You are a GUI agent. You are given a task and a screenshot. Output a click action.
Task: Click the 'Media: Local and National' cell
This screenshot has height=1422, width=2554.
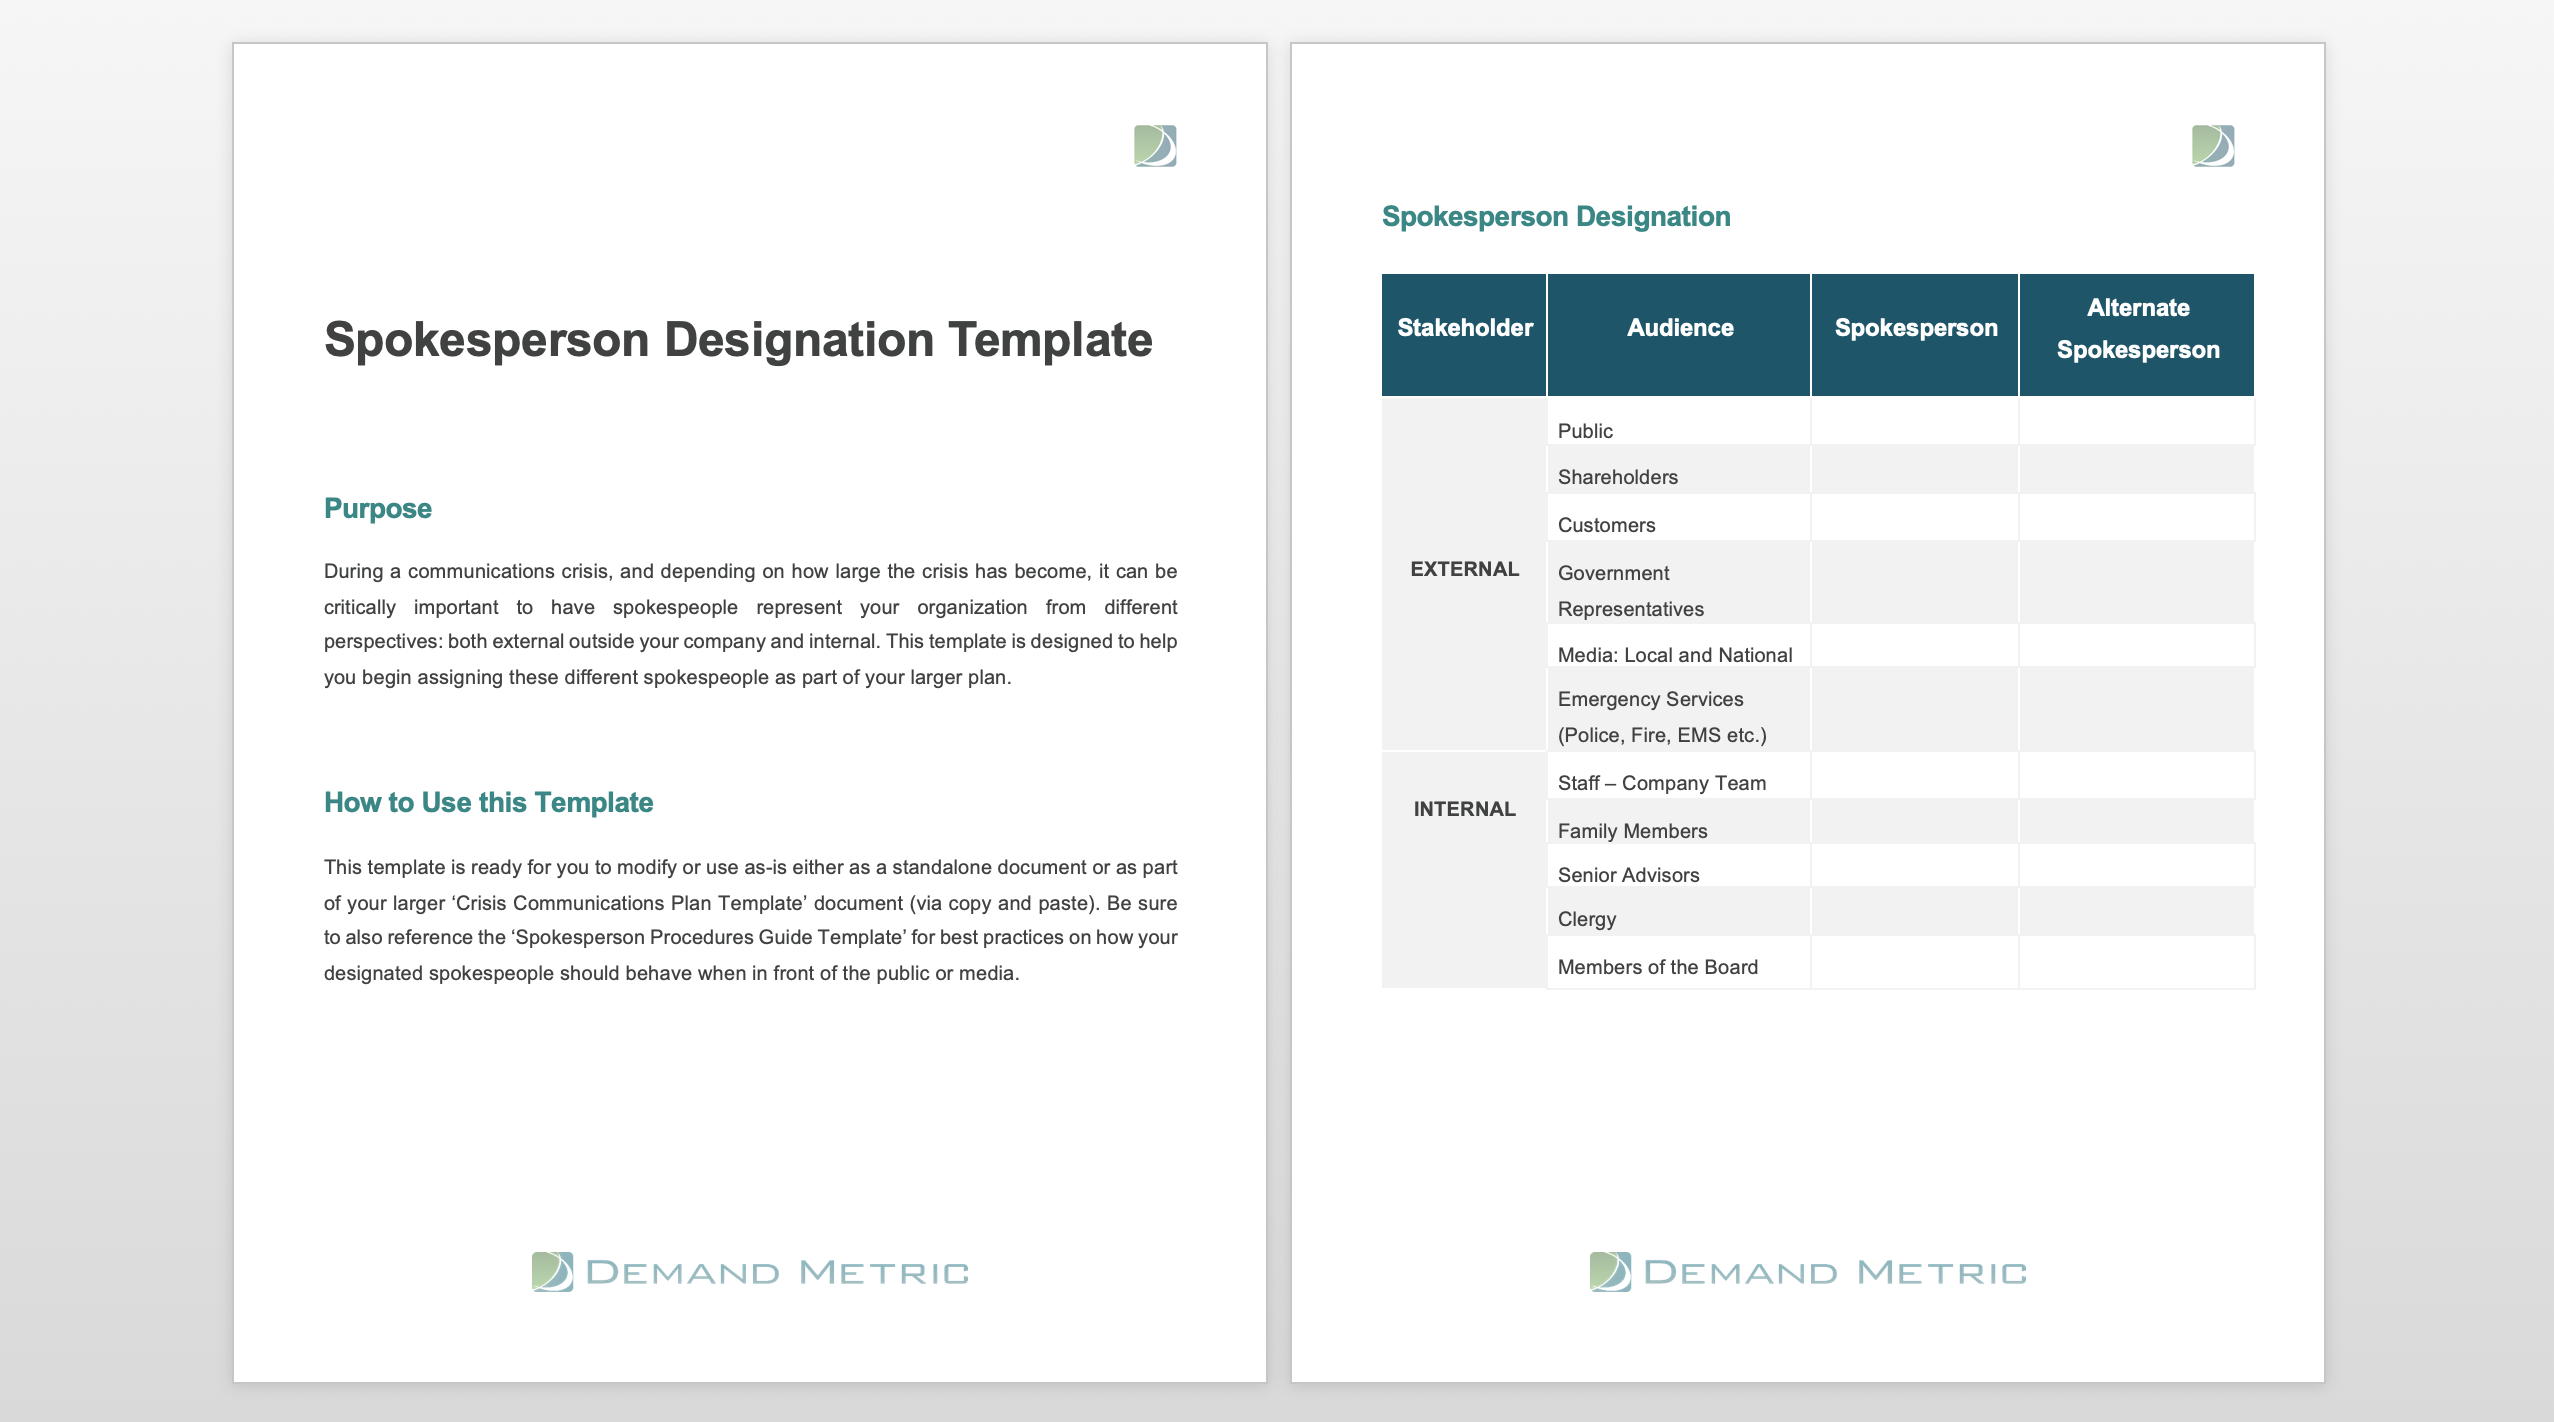point(1679,646)
